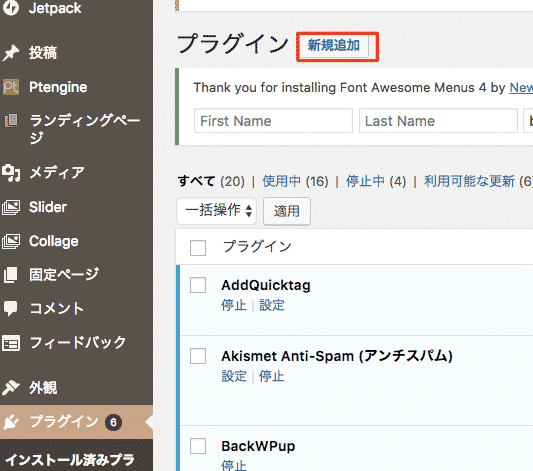Click the Collage images icon
Screen dimensions: 533x471
tap(11, 242)
